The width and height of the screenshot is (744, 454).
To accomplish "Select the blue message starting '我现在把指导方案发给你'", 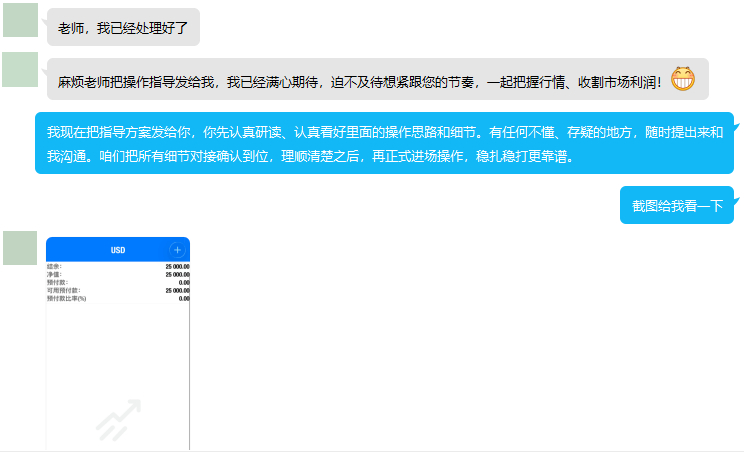I will tap(384, 143).
